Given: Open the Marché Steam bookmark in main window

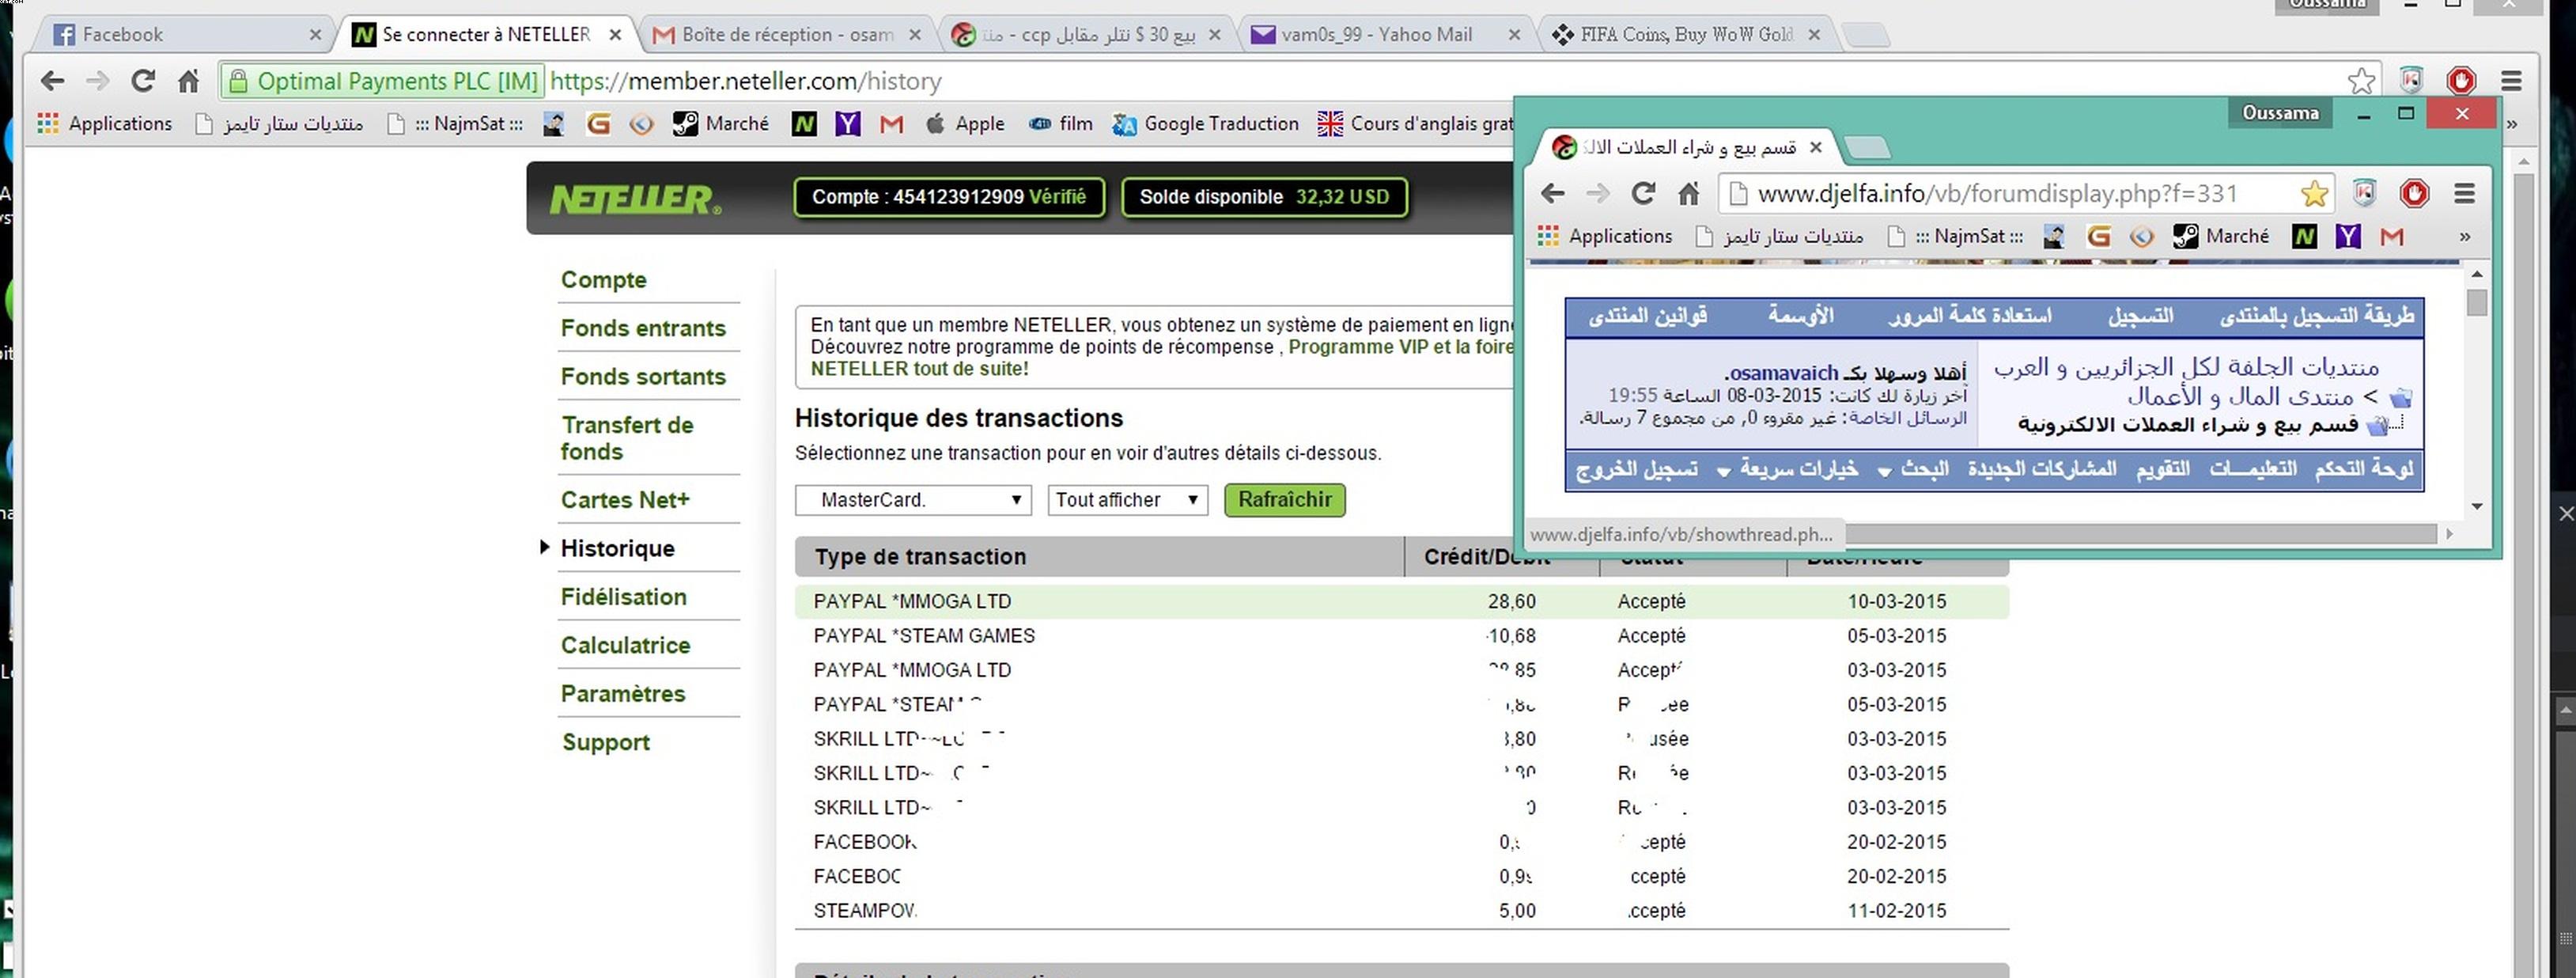Looking at the screenshot, I should [x=720, y=123].
